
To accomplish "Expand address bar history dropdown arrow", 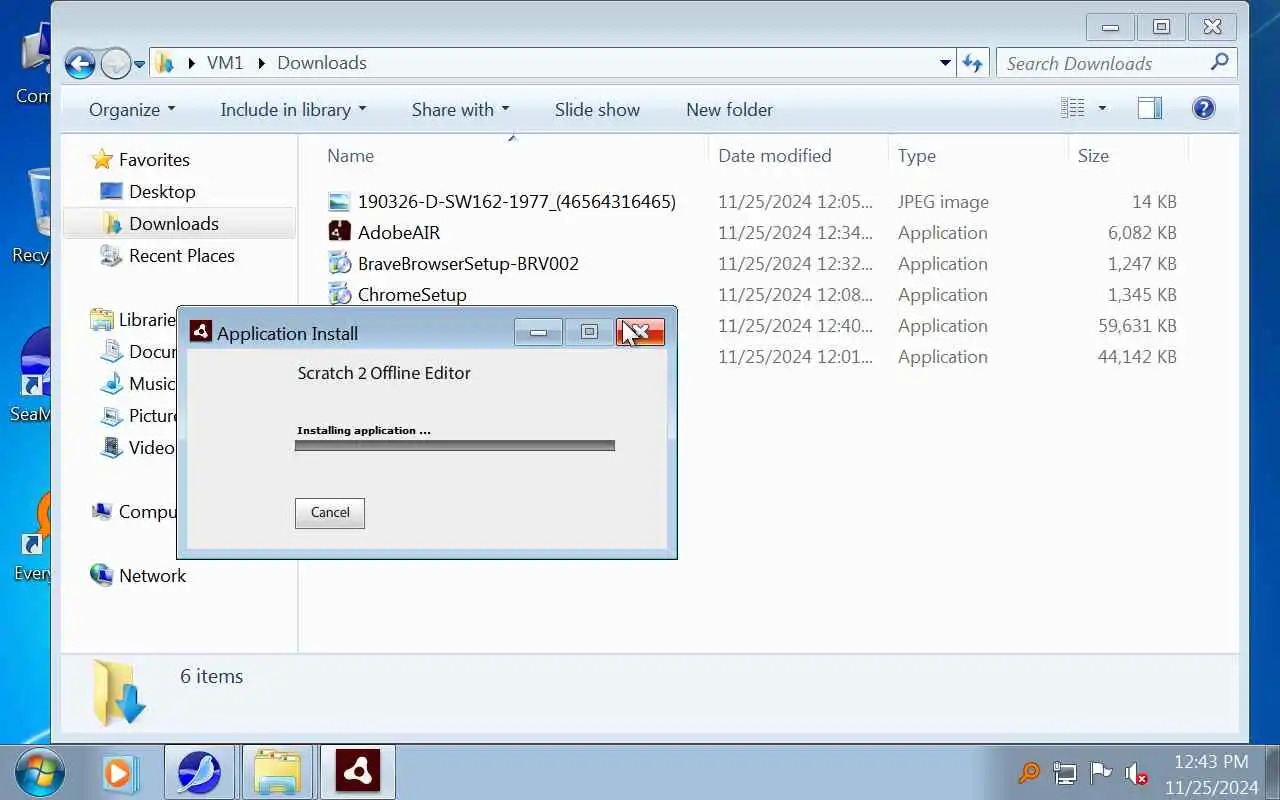I will click(x=945, y=63).
